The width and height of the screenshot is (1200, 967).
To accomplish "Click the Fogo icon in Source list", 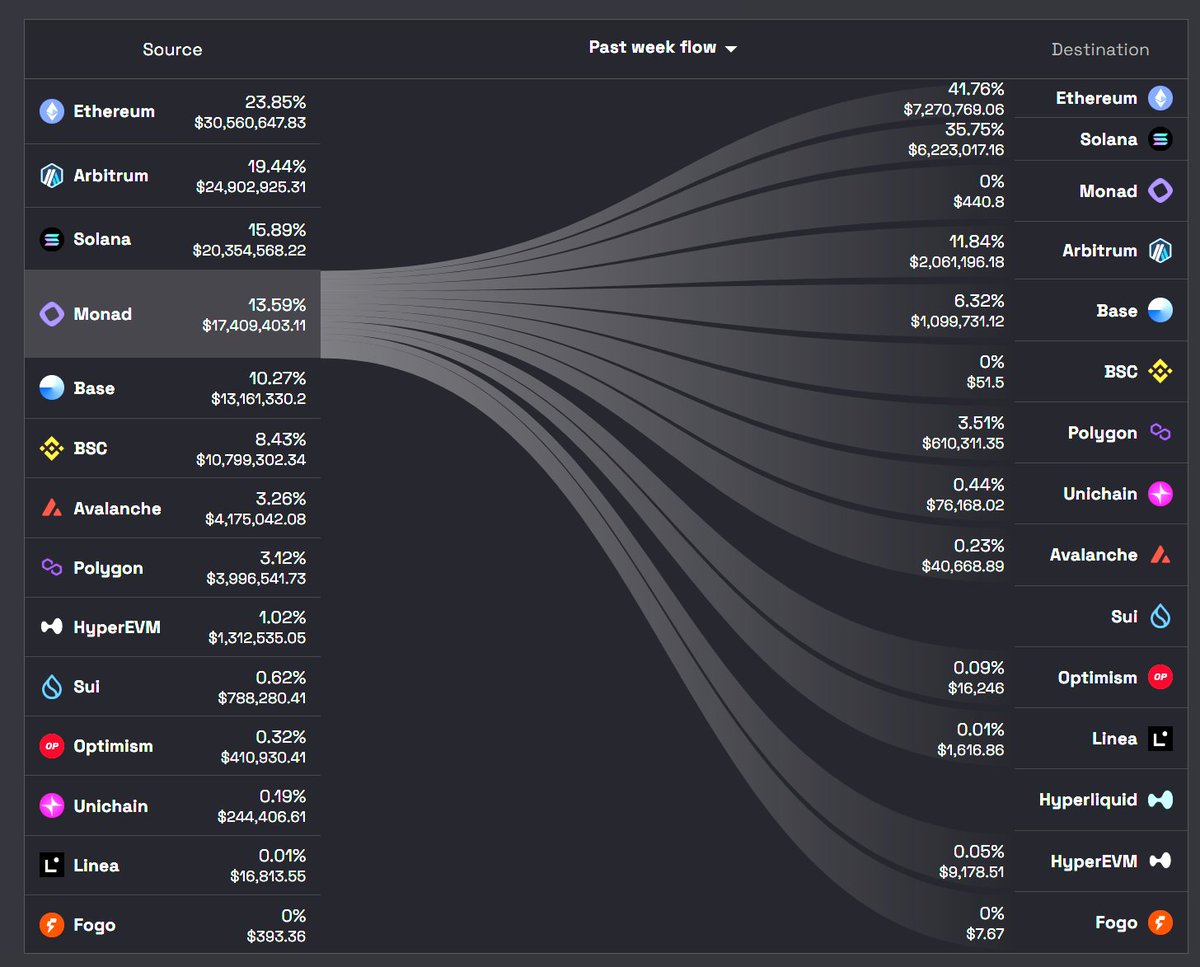I will 52,925.
